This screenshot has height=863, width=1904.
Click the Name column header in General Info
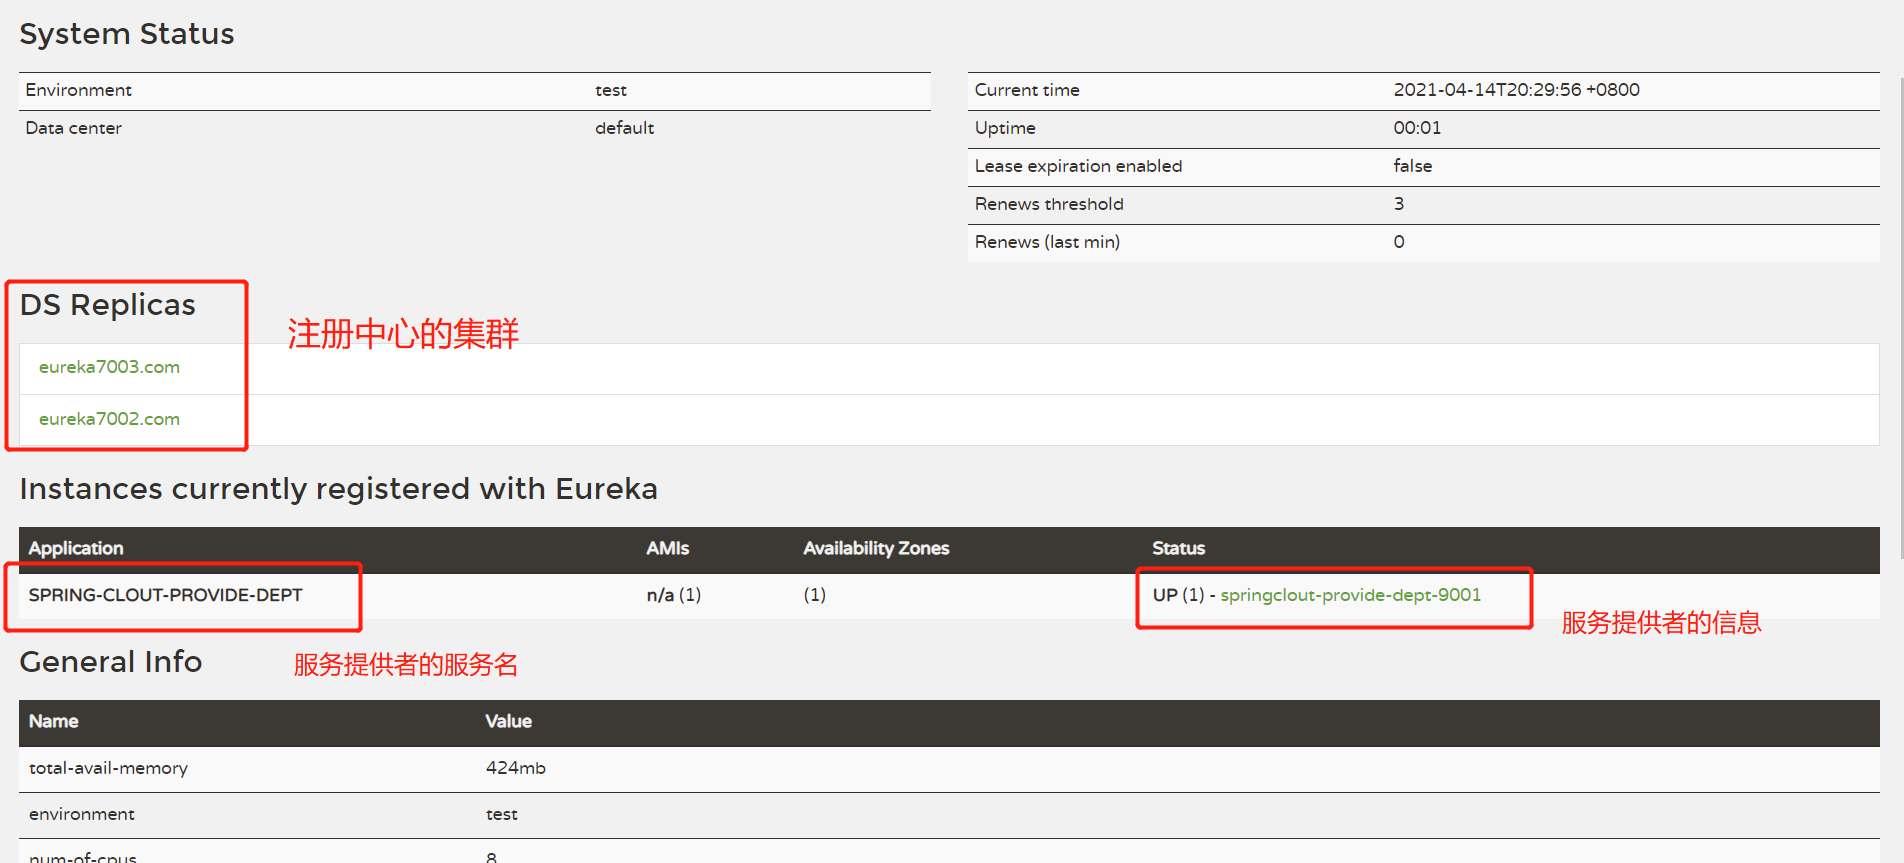click(53, 721)
